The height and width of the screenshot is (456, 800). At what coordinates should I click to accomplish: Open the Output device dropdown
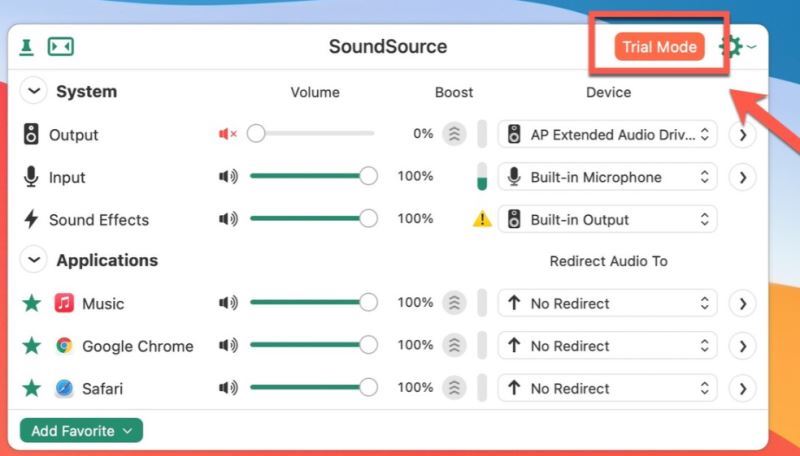608,134
